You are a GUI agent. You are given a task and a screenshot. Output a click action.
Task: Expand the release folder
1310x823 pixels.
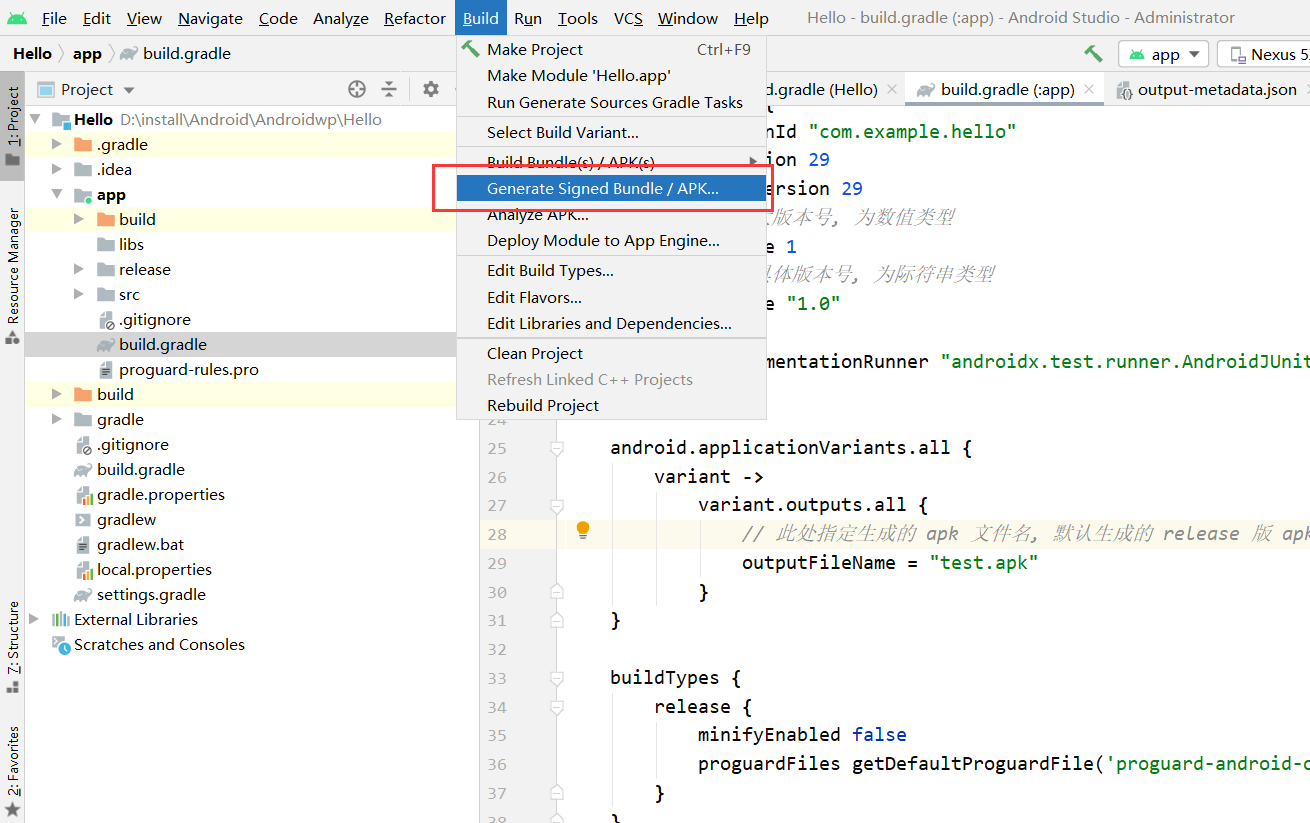(x=79, y=269)
